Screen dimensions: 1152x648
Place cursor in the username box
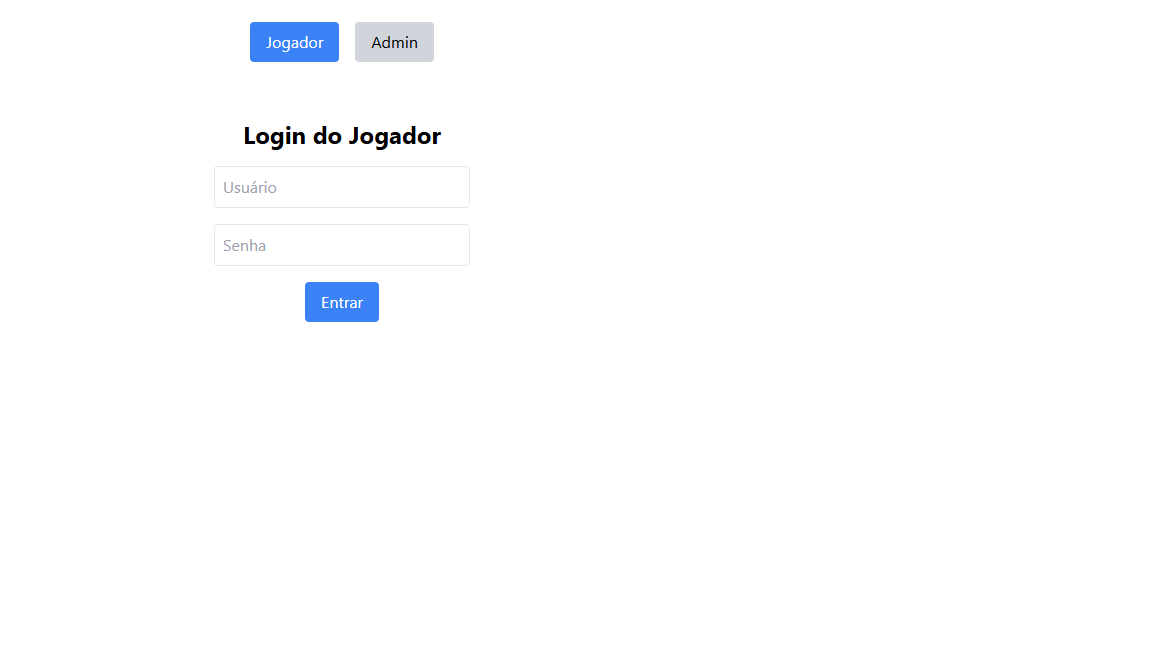click(x=342, y=187)
